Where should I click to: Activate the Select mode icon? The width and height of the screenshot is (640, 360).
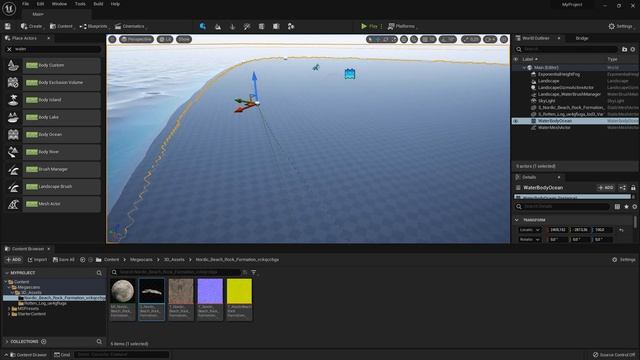click(202, 26)
